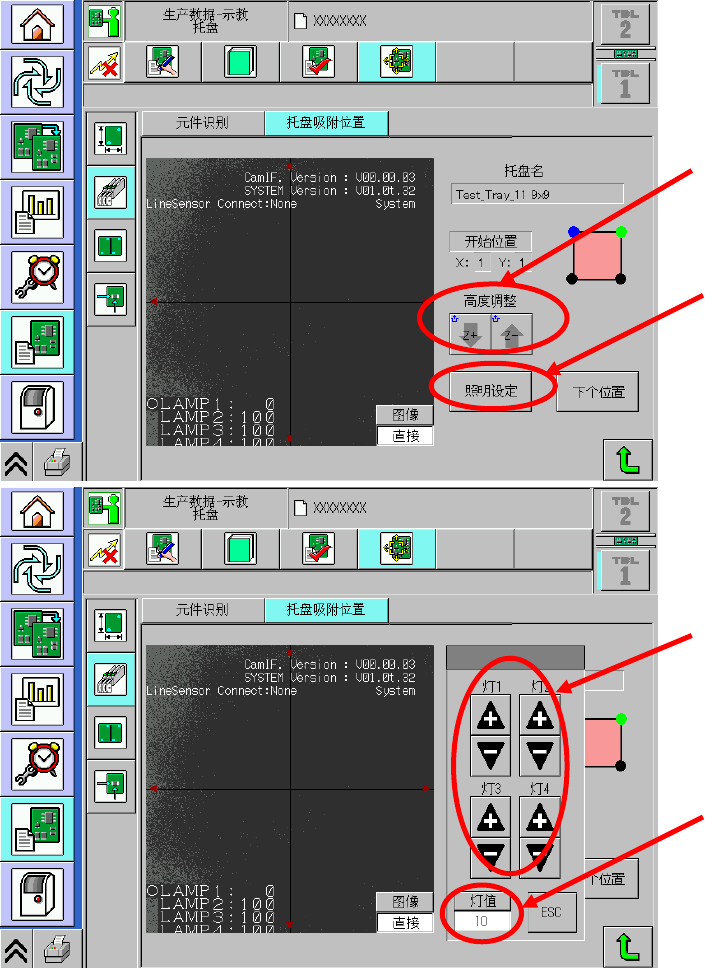Click green return arrow in upper screenshot
The height and width of the screenshot is (968, 705).
627,460
